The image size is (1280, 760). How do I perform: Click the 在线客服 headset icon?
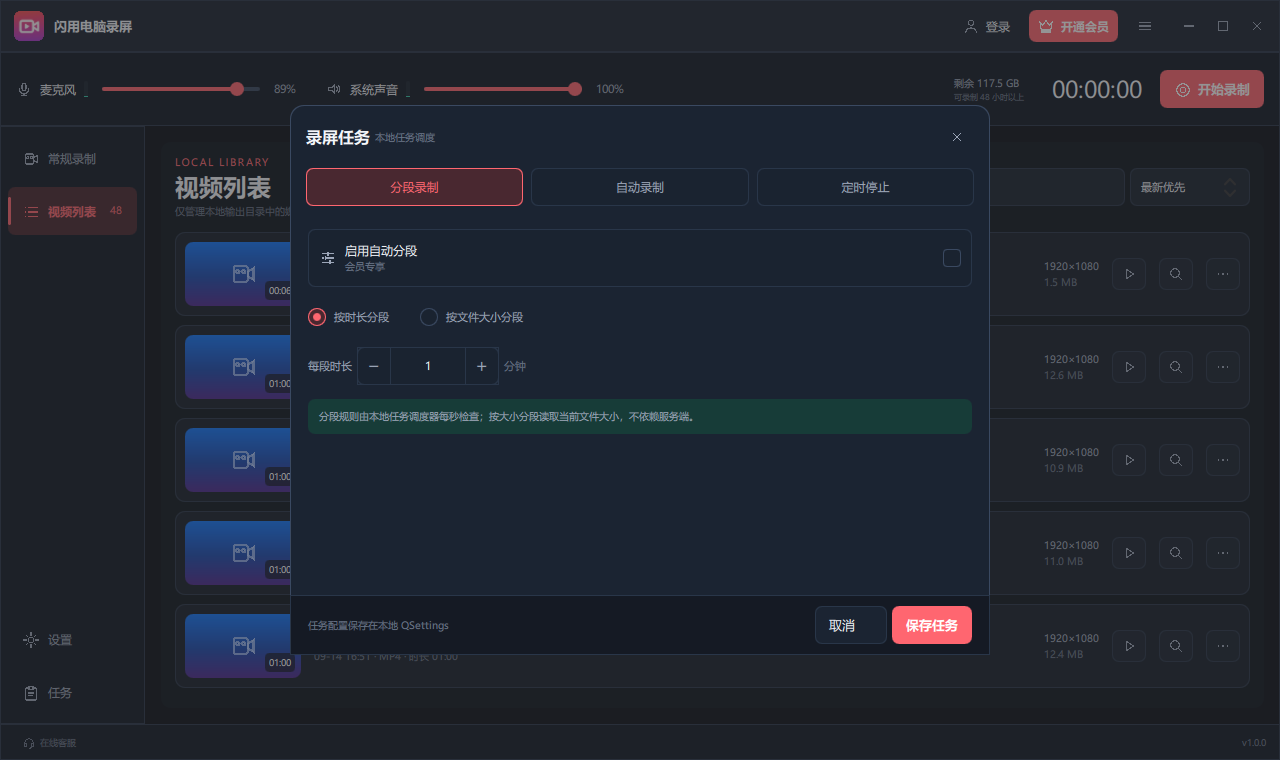[x=28, y=743]
